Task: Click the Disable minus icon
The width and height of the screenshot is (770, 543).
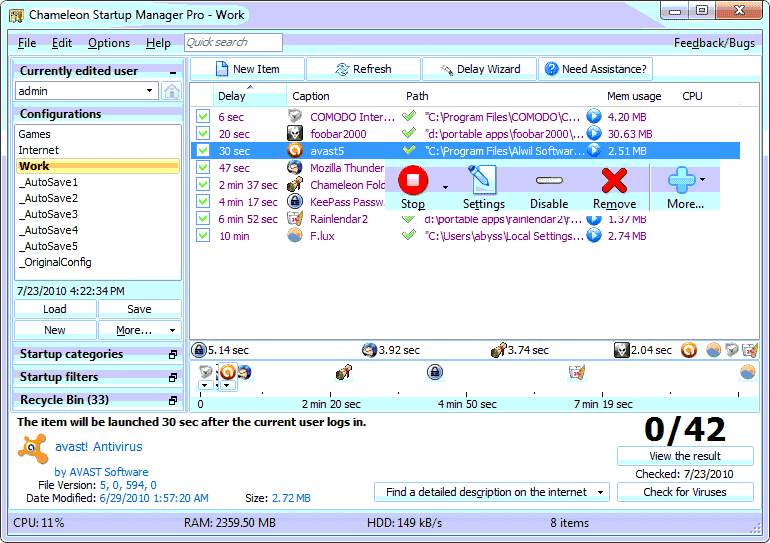Action: 549,180
